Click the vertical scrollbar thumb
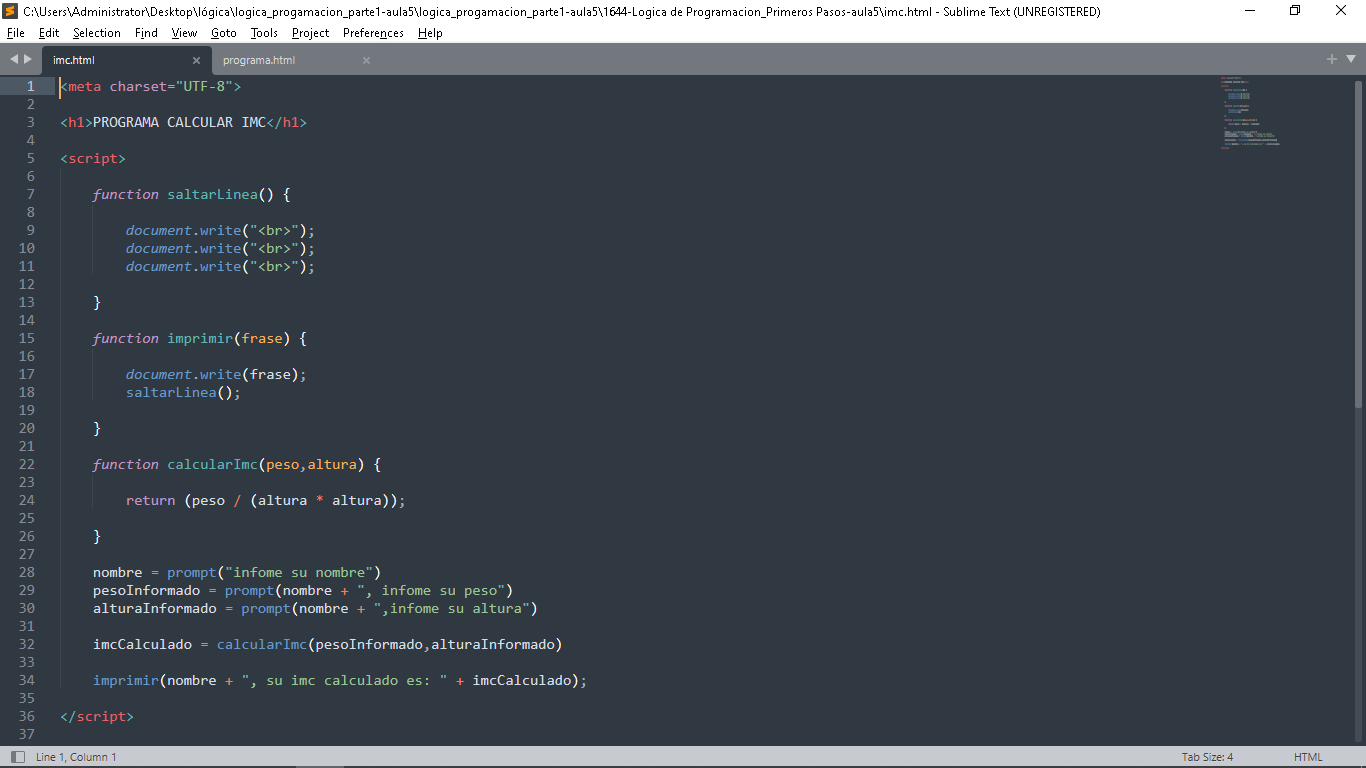This screenshot has width=1366, height=768. pos(1358,244)
